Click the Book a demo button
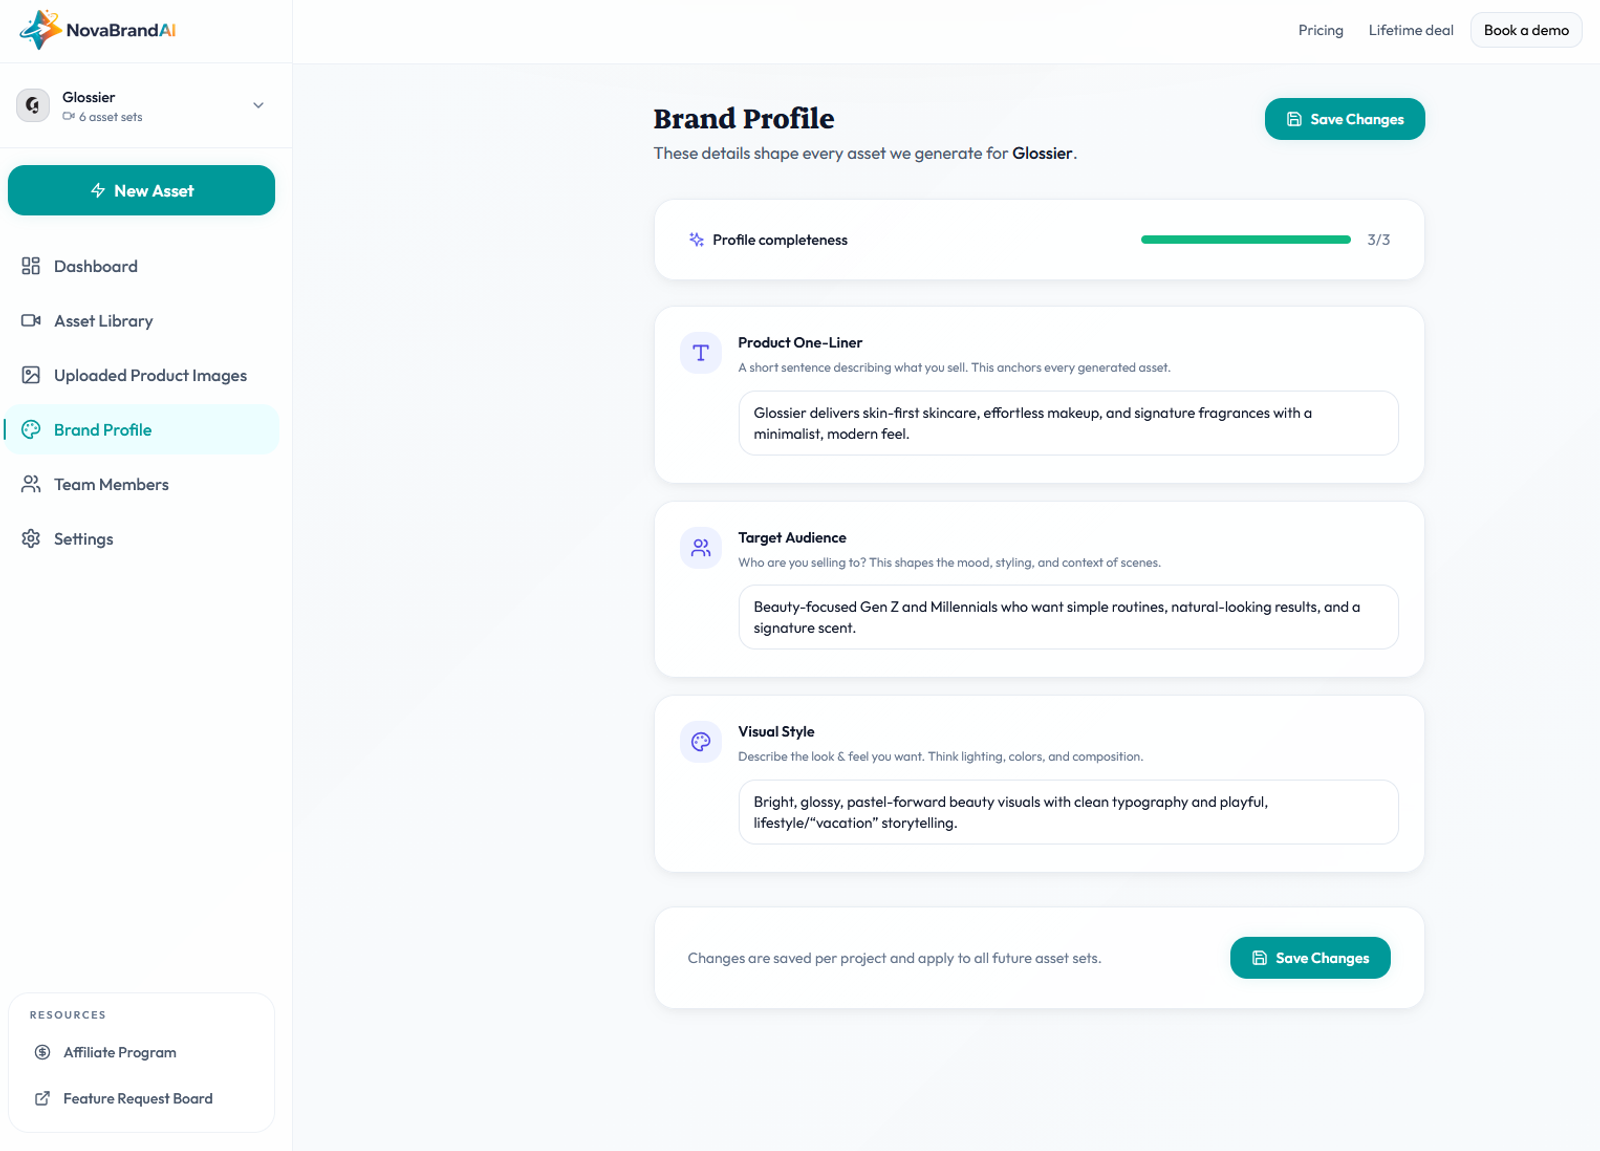Image resolution: width=1600 pixels, height=1151 pixels. coord(1525,30)
